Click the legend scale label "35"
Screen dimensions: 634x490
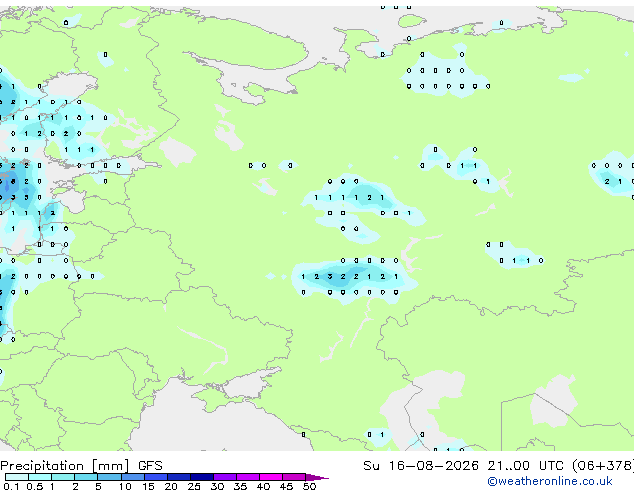tap(240, 486)
